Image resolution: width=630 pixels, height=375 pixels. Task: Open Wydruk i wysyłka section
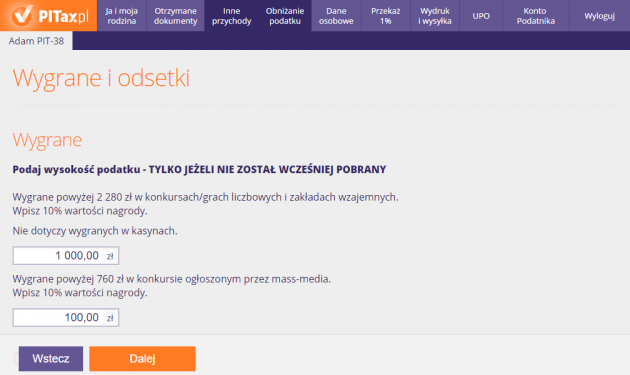coord(435,16)
